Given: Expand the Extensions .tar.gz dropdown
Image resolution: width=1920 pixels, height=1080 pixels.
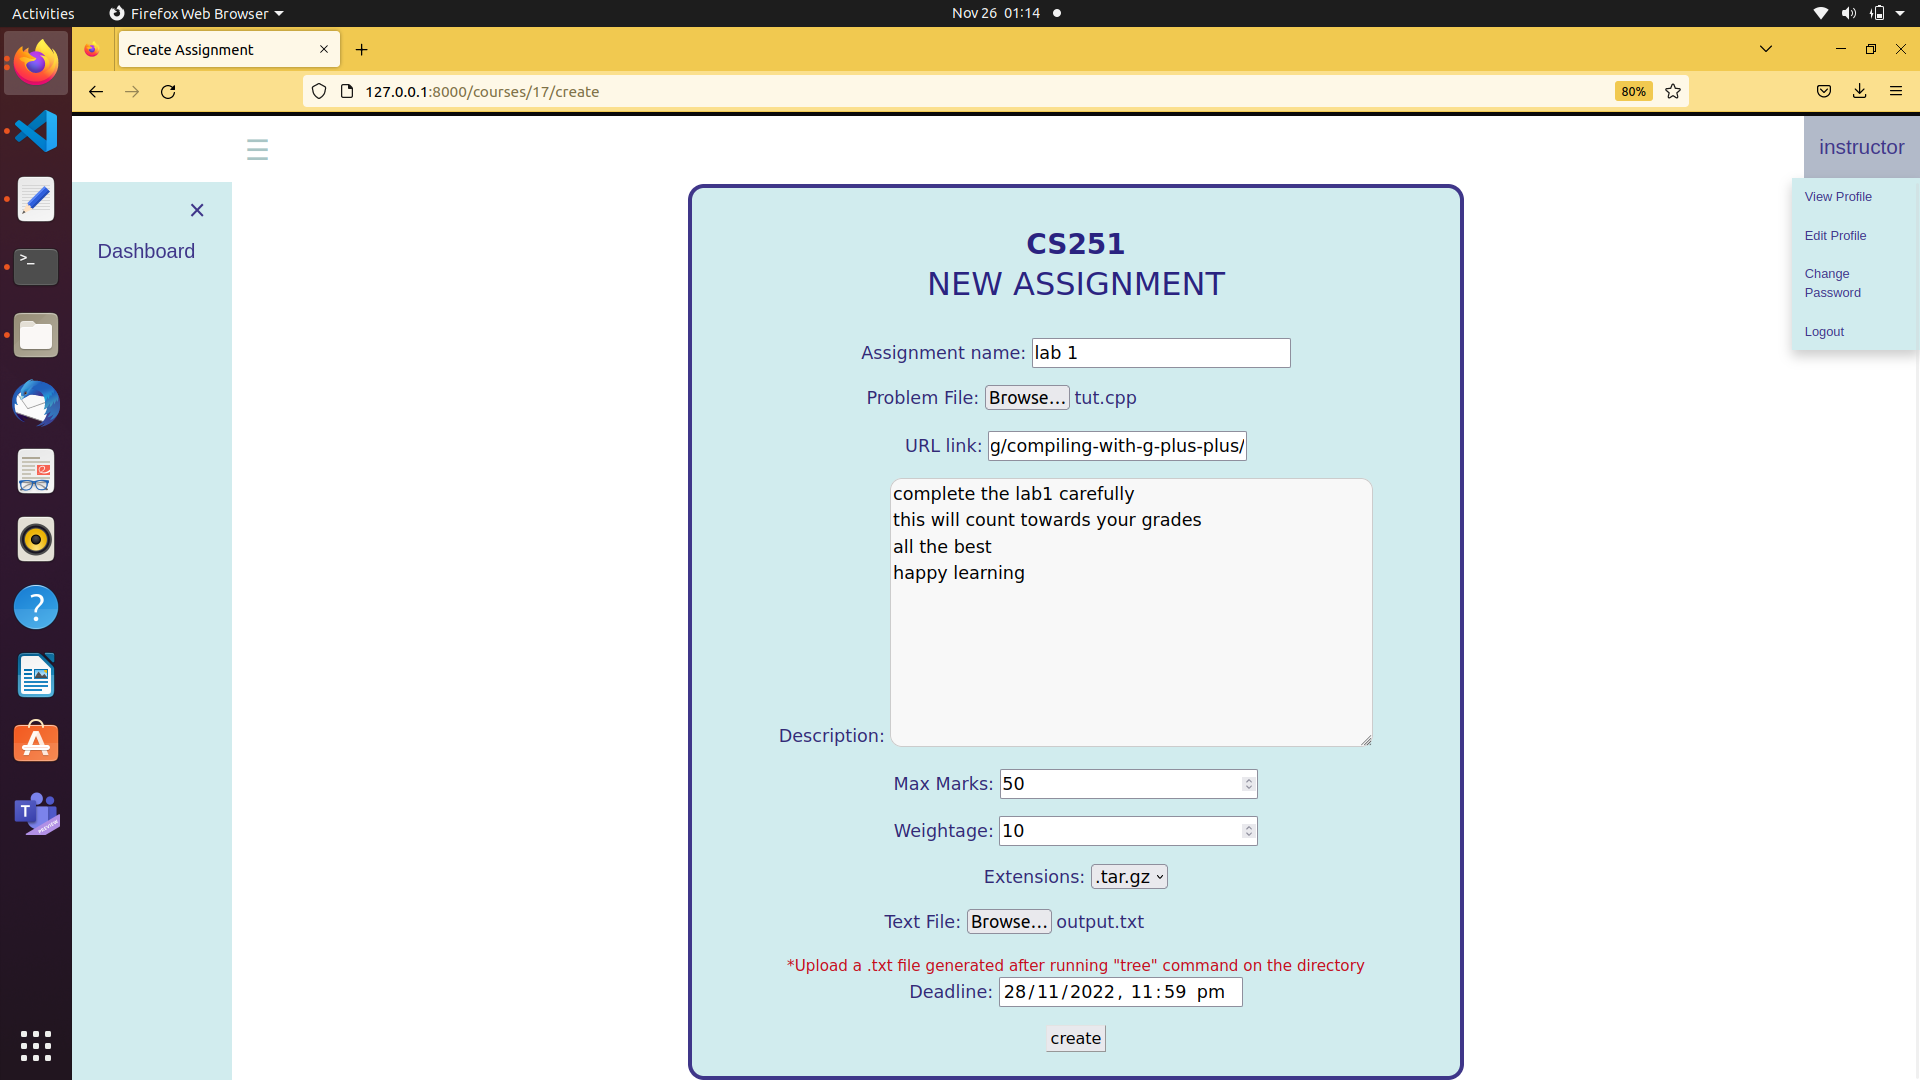Looking at the screenshot, I should click(1129, 877).
